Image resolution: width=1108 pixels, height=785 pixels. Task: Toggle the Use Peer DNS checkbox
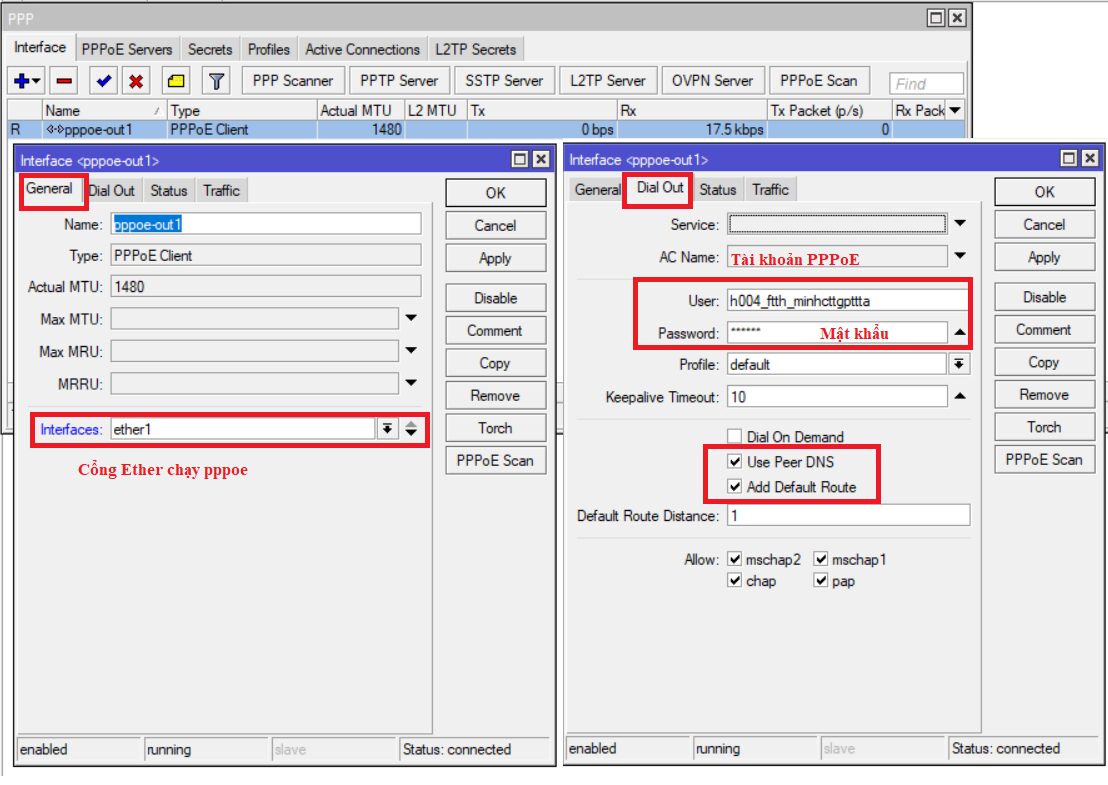[x=735, y=462]
